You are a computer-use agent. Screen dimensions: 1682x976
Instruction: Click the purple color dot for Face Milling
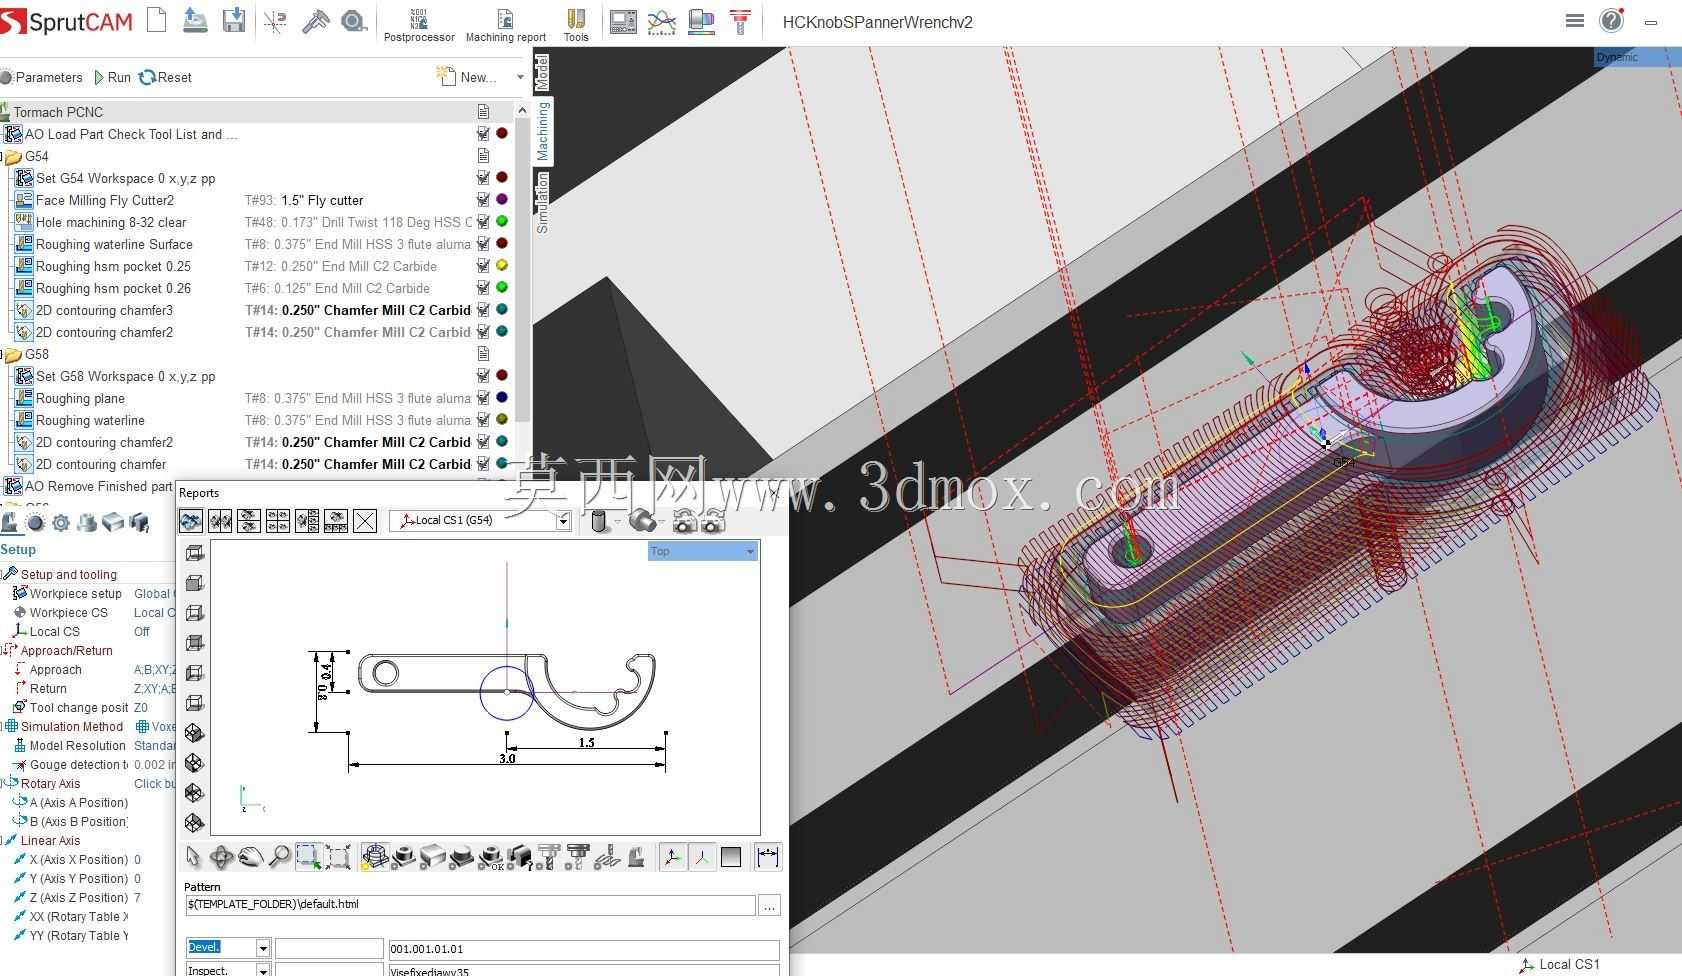tap(502, 200)
